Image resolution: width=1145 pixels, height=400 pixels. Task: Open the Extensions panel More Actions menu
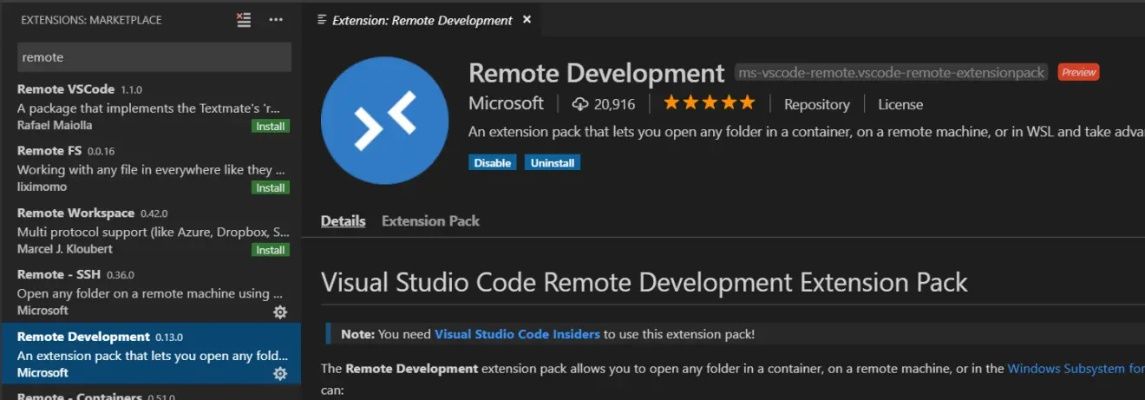coord(276,20)
